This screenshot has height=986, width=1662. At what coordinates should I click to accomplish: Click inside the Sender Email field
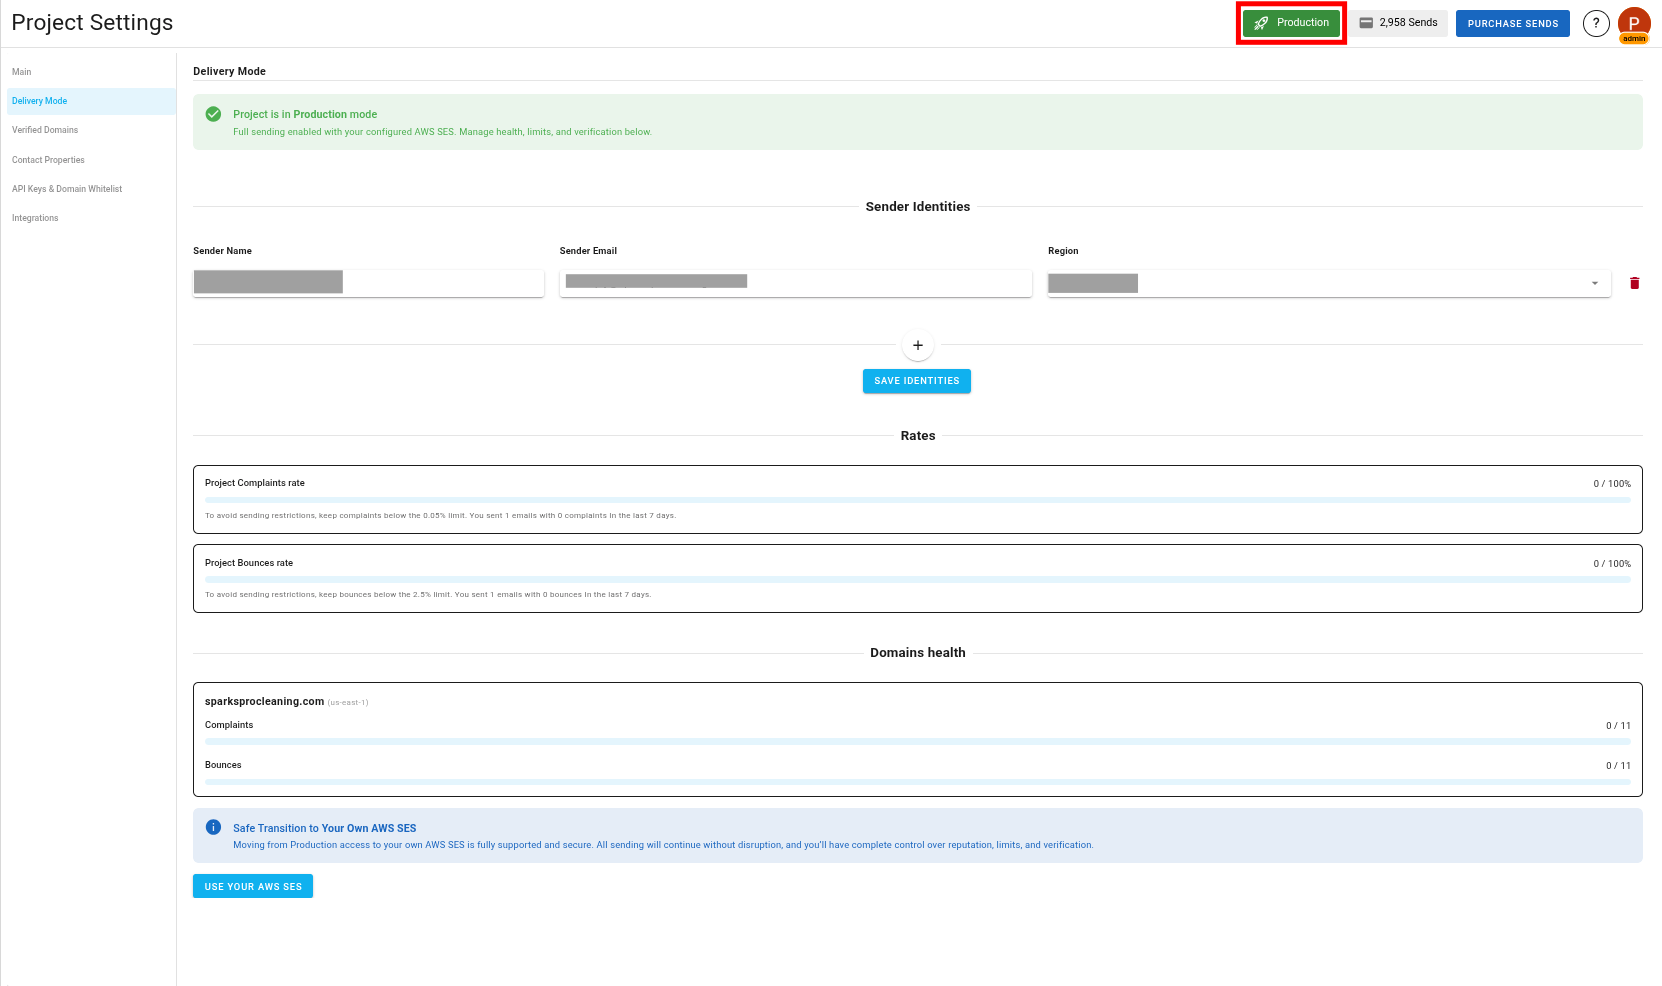pos(795,283)
